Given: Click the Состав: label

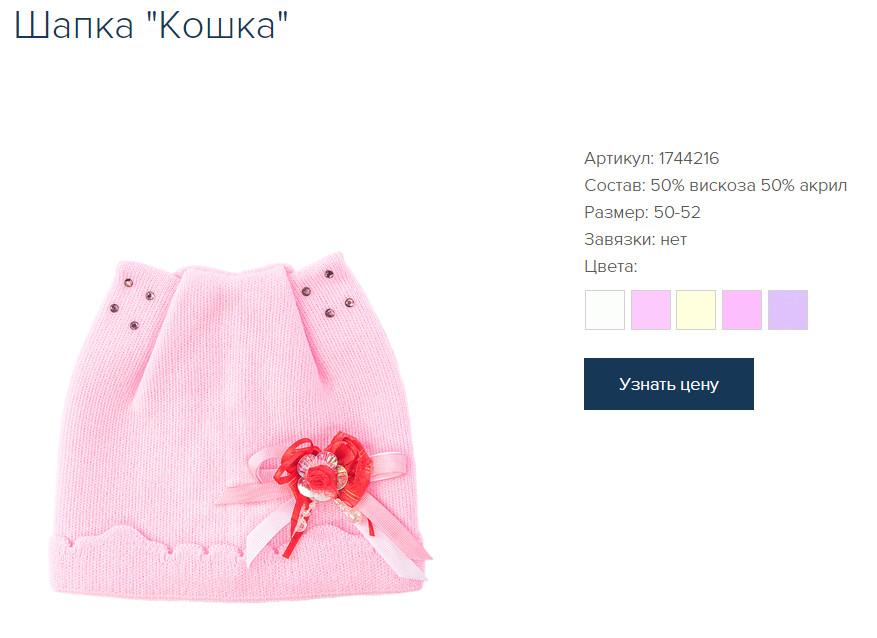Looking at the screenshot, I should pos(615,185).
